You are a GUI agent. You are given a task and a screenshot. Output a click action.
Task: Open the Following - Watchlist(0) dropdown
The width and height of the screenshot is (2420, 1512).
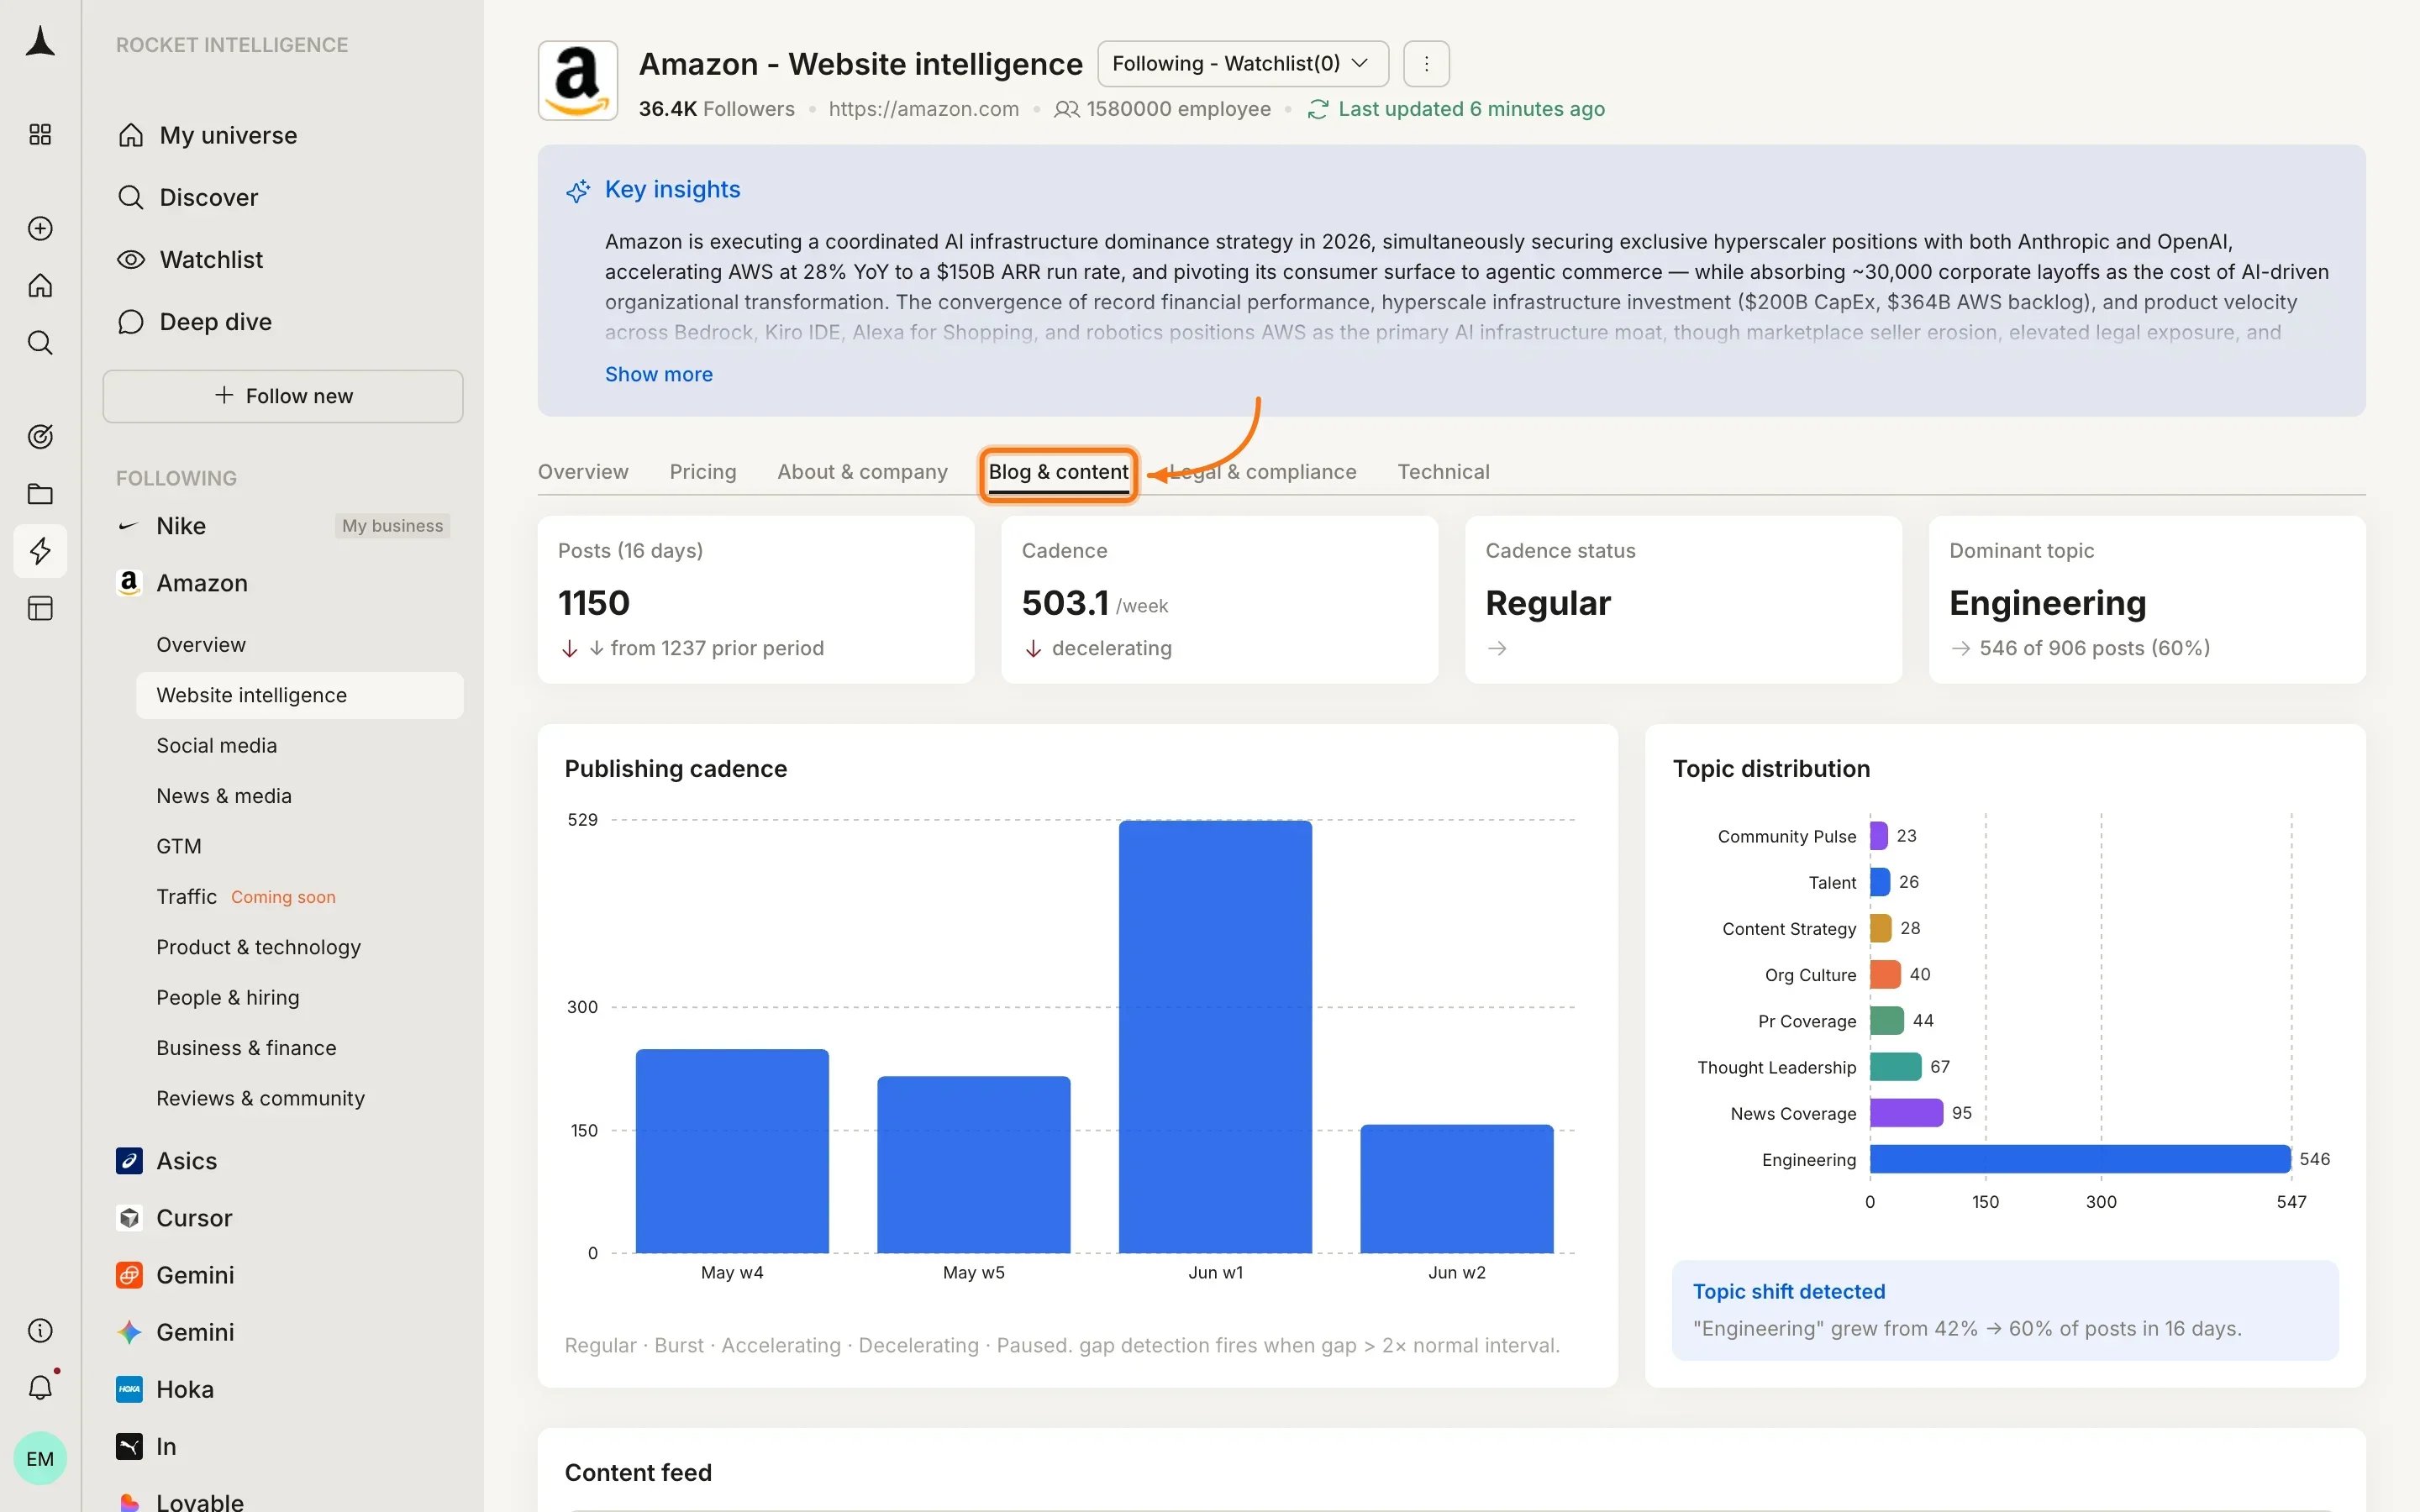point(1243,64)
